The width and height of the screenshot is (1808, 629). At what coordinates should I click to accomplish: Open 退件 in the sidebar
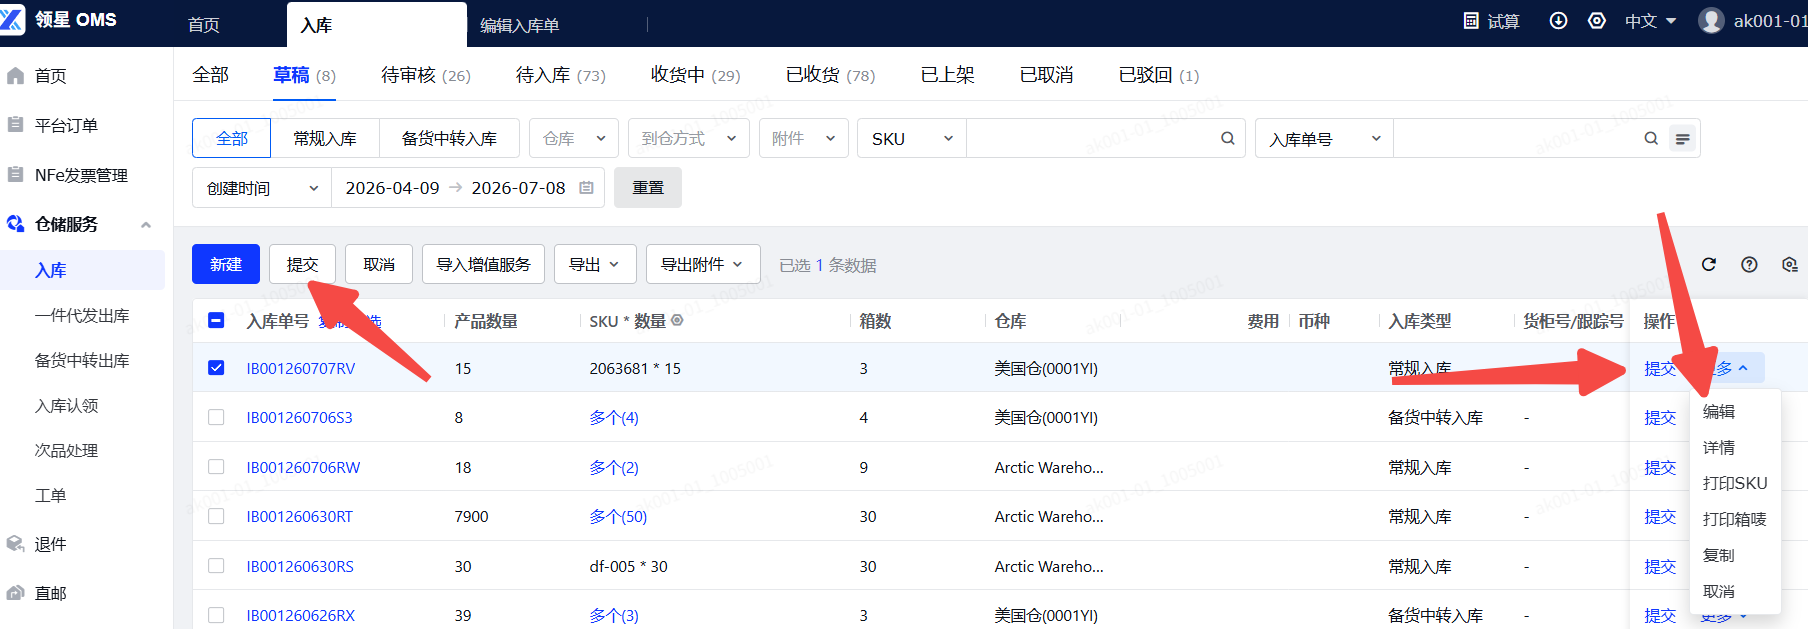tap(50, 544)
